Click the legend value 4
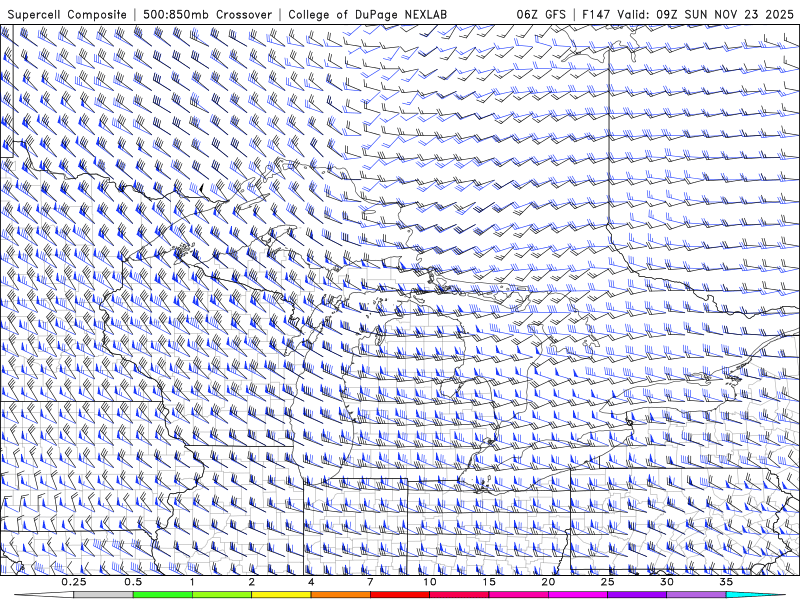The height and width of the screenshot is (600, 800). point(311,582)
